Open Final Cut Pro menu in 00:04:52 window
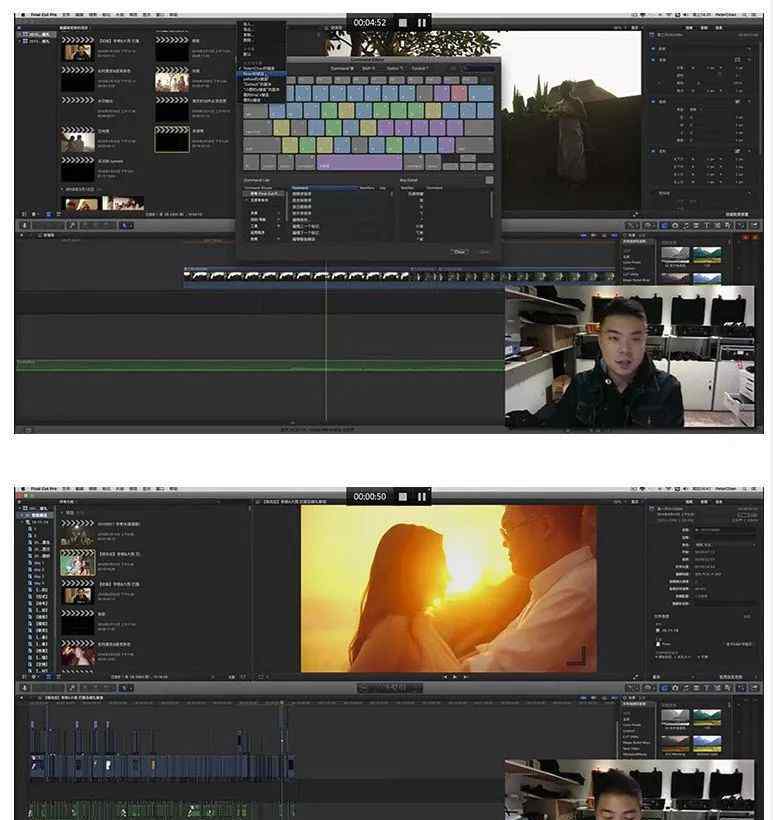The image size is (773, 820). (43, 15)
